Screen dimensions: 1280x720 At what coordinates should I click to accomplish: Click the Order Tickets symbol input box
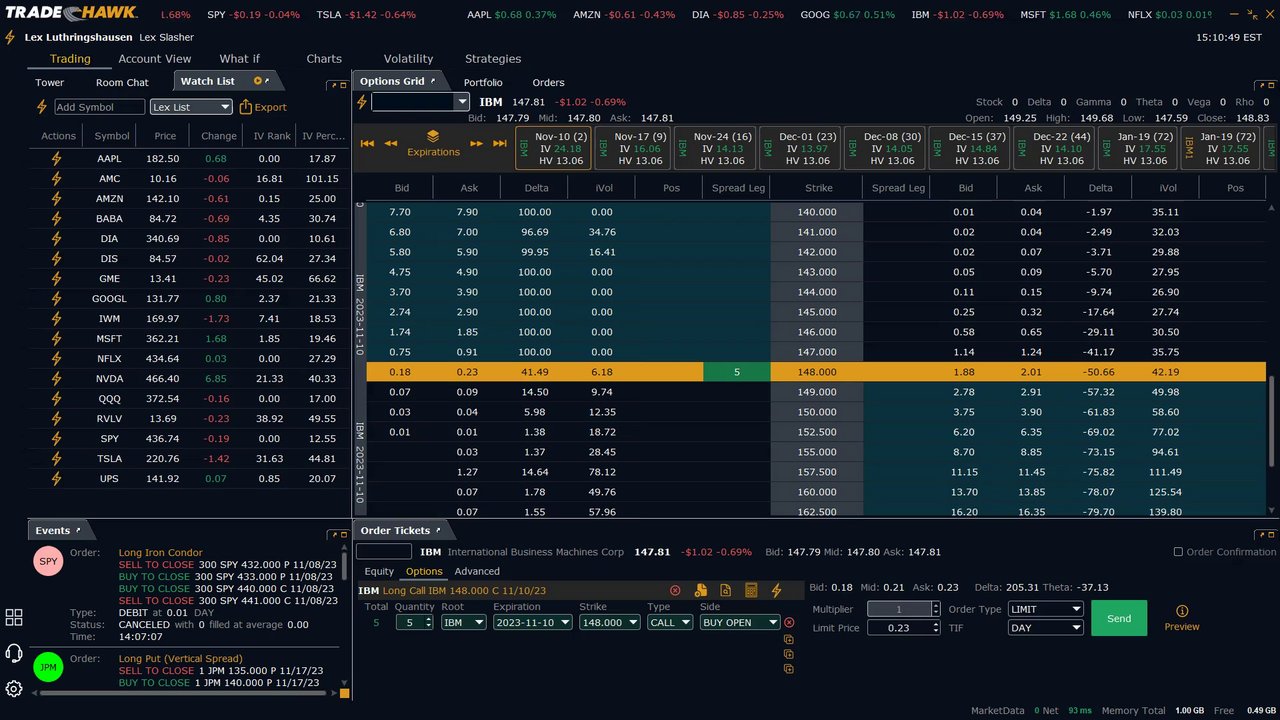coord(384,552)
